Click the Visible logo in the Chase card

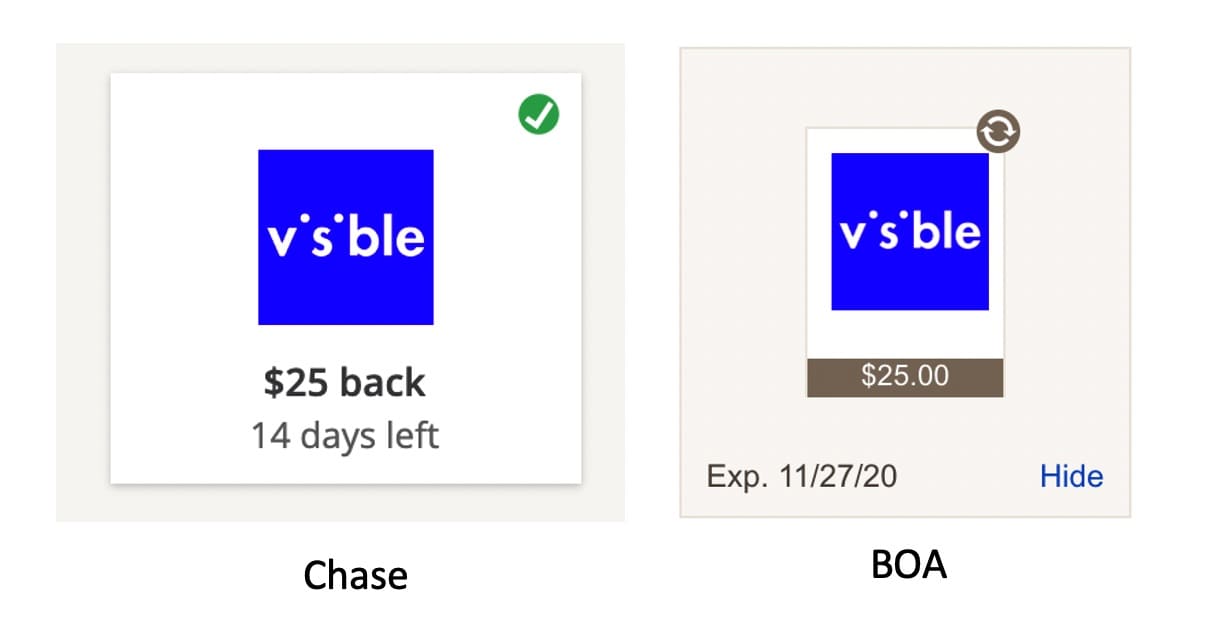345,237
